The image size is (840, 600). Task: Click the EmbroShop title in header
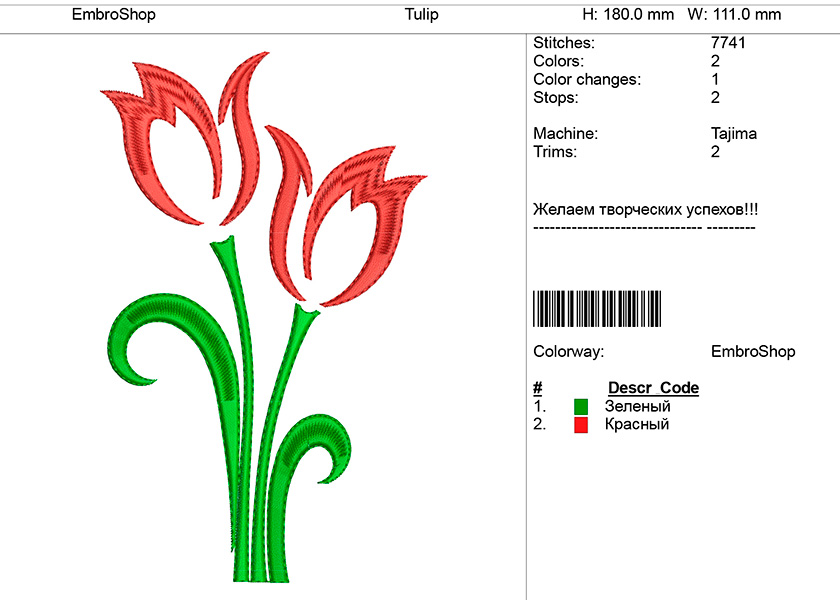[x=114, y=15]
